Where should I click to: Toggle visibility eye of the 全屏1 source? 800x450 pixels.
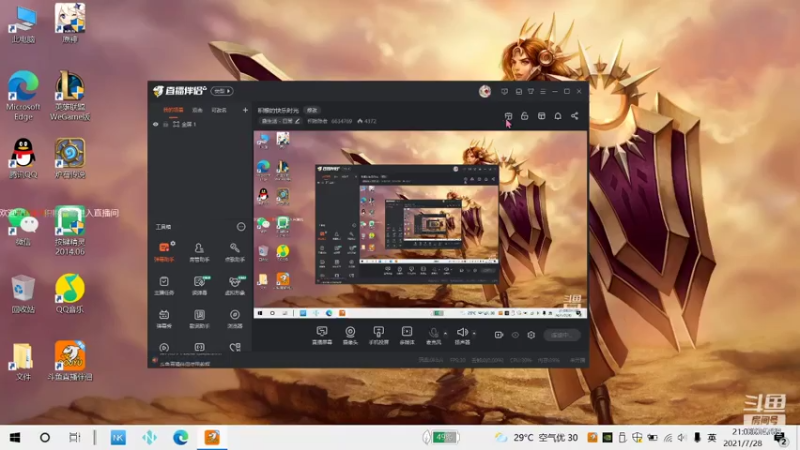tap(156, 124)
